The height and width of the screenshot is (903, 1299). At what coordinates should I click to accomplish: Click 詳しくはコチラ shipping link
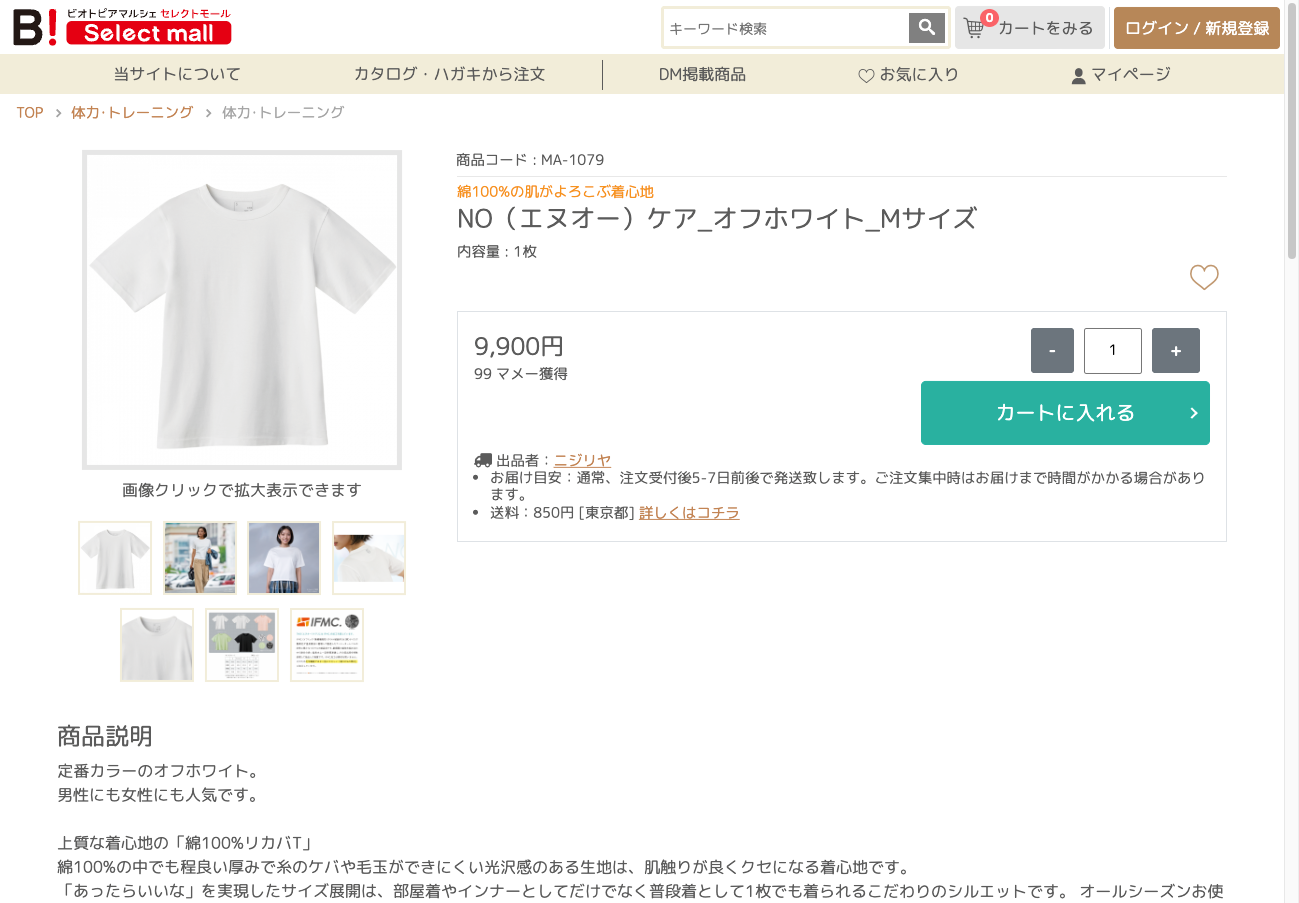tap(688, 511)
